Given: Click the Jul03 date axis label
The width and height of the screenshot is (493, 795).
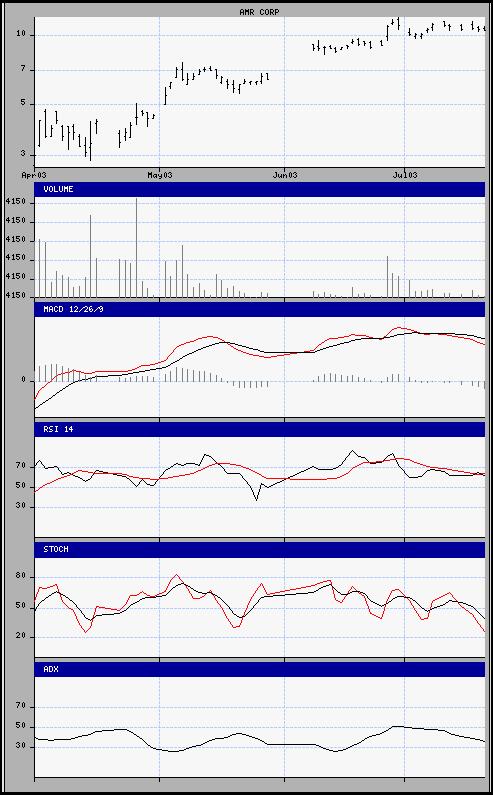Looking at the screenshot, I should [x=405, y=175].
